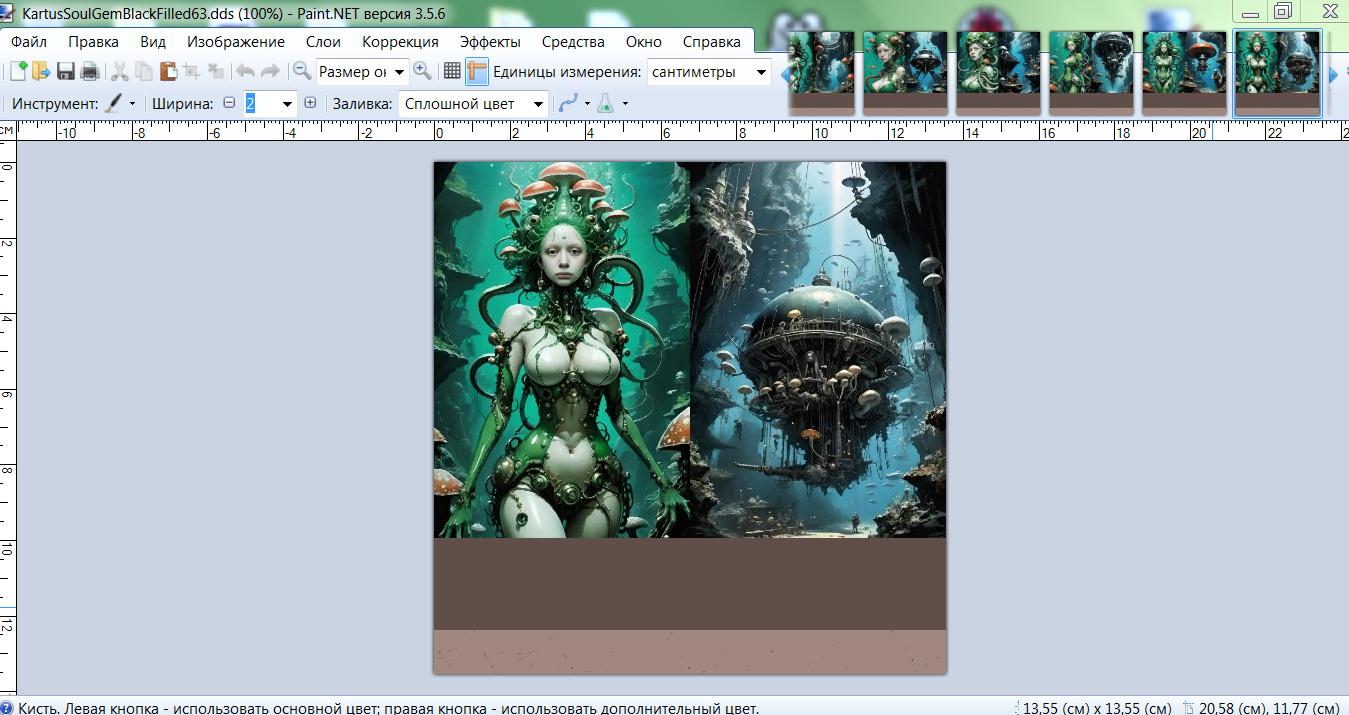Expand the units dropdown showing сантиметры
Viewport: 1349px width, 715px height.
[761, 72]
